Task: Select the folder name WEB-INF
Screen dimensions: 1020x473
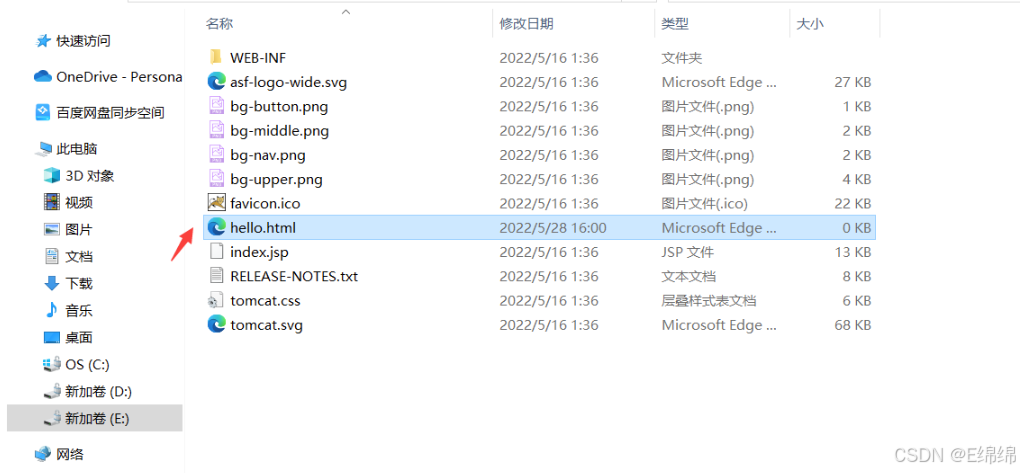Action: (x=259, y=57)
